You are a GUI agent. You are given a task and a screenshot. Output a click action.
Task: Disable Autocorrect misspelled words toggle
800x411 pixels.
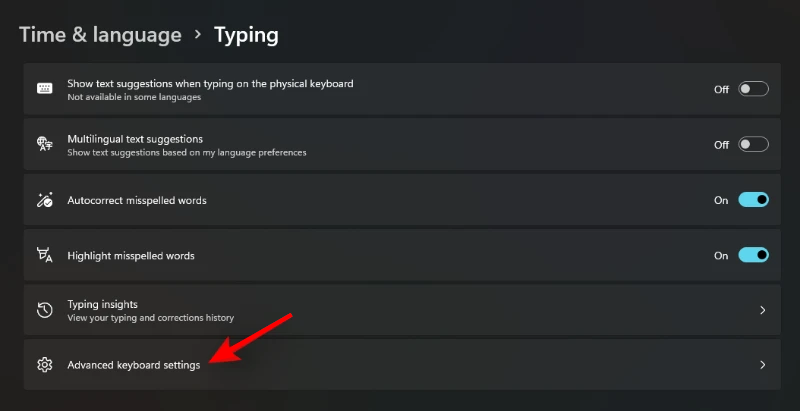pos(753,200)
